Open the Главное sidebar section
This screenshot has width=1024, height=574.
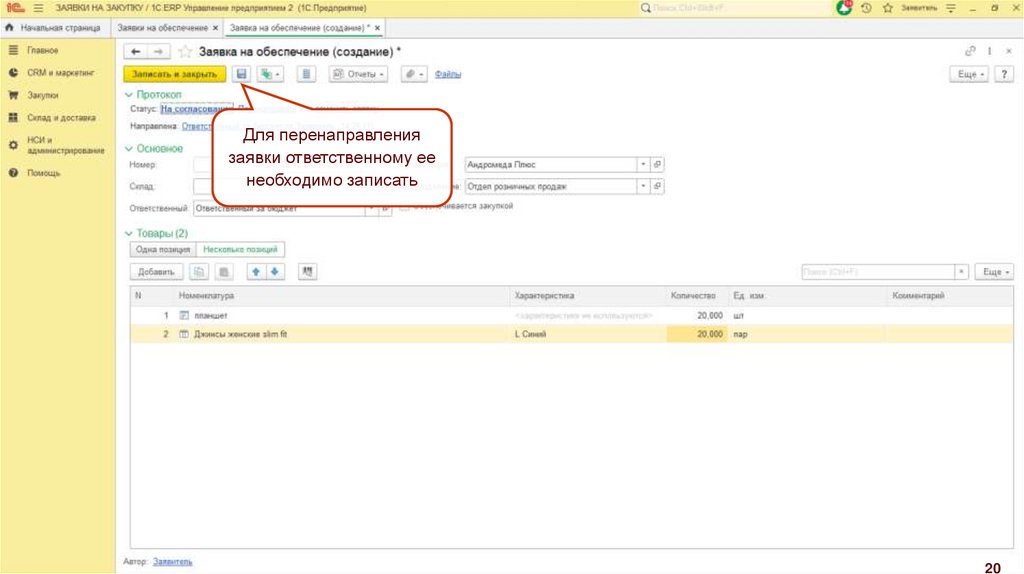(42, 50)
